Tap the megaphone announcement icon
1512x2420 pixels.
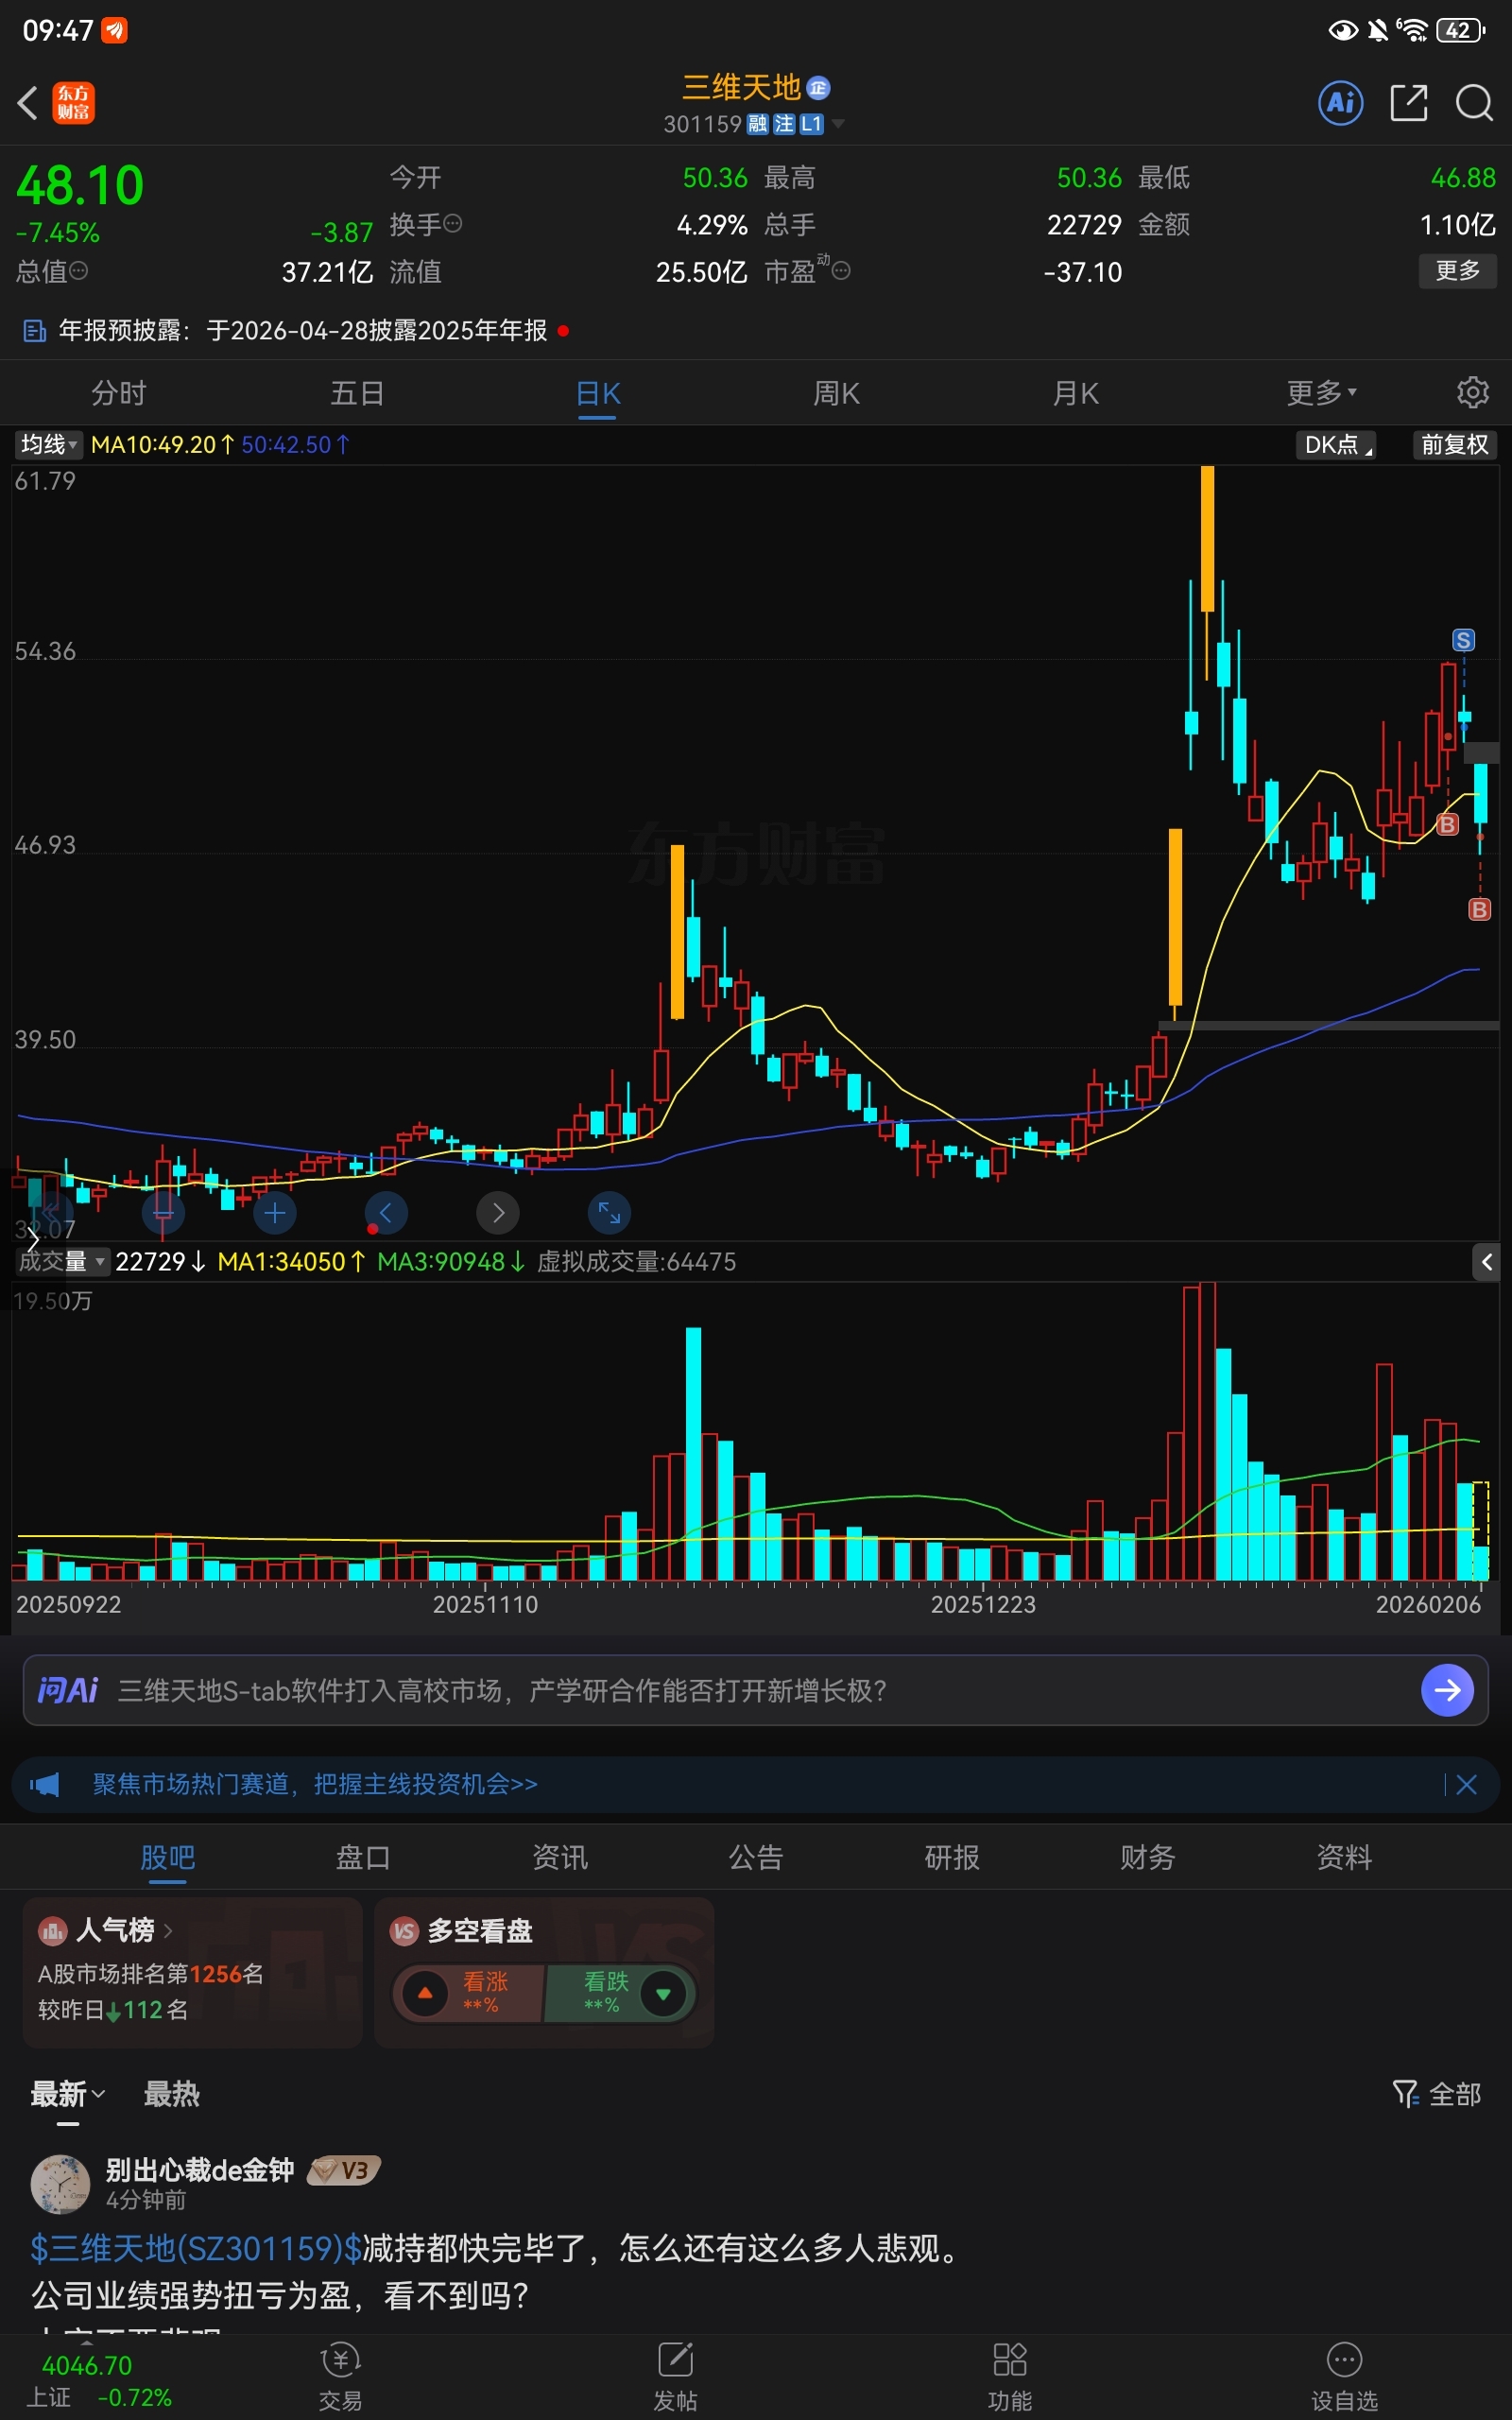click(x=45, y=1784)
